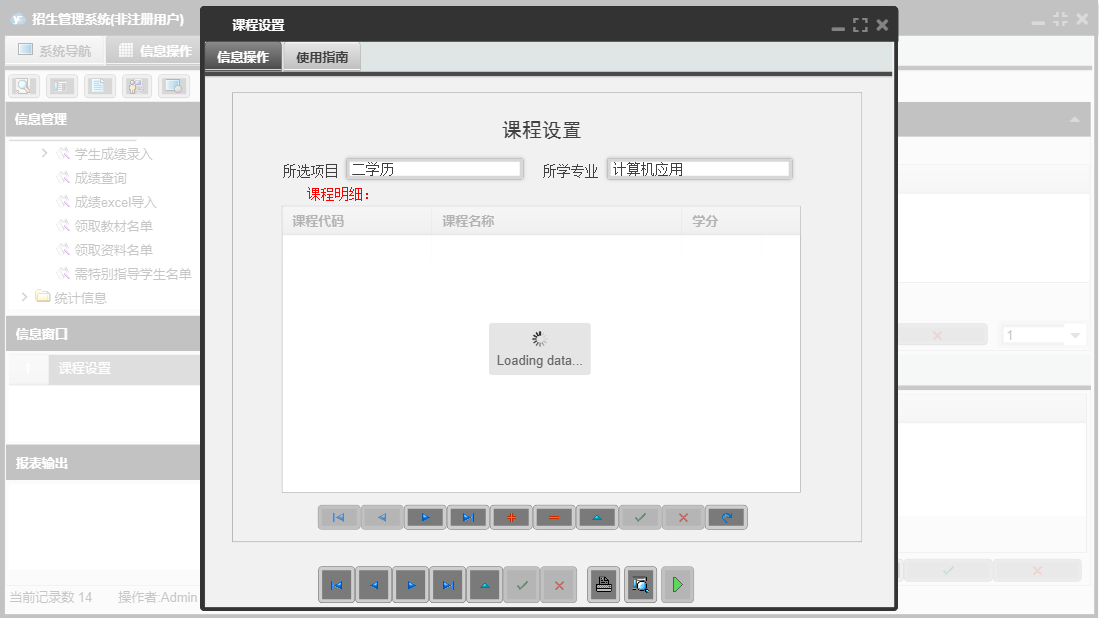This screenshot has height=618, width=1099.
Task: Click the magnifier search icon in left toolbar
Action: pos(22,85)
